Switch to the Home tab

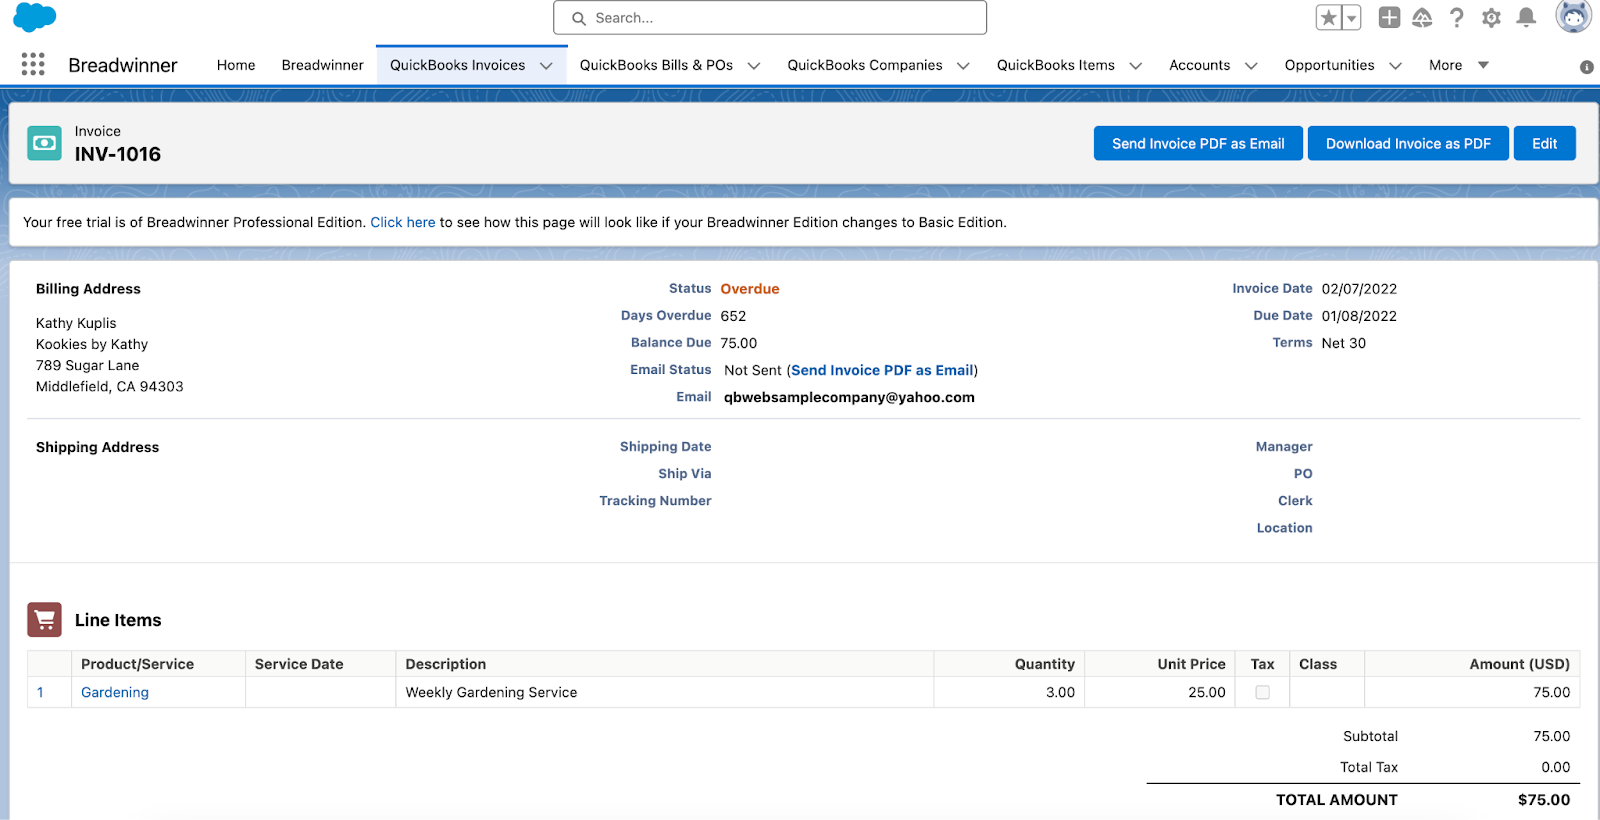(236, 65)
